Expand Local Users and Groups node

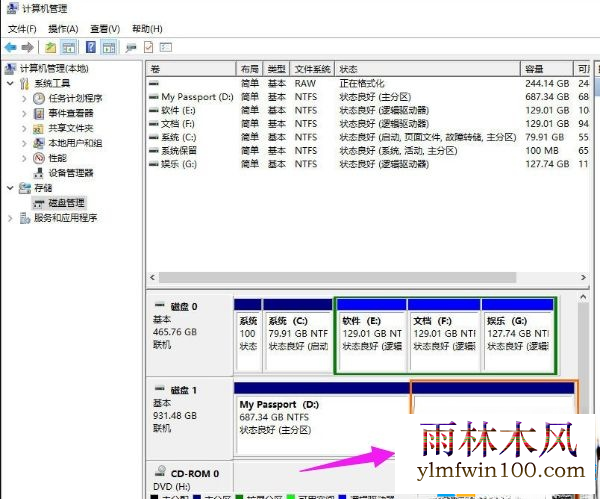point(24,143)
